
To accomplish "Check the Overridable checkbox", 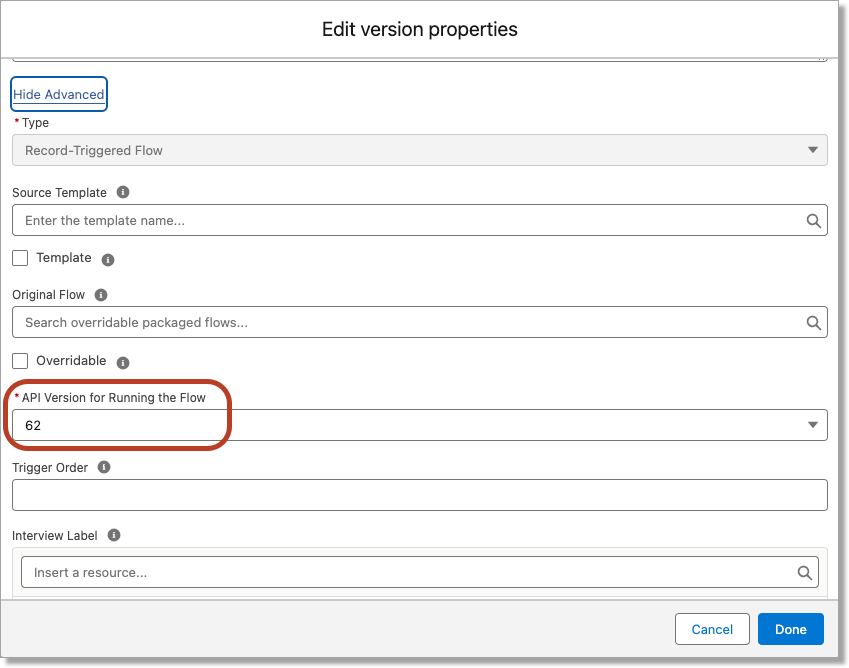I will click(20, 361).
